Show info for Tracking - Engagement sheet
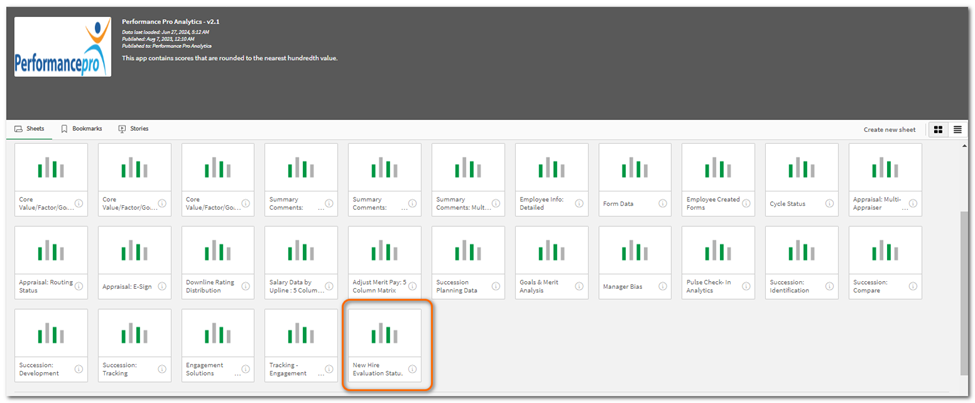 pos(328,369)
